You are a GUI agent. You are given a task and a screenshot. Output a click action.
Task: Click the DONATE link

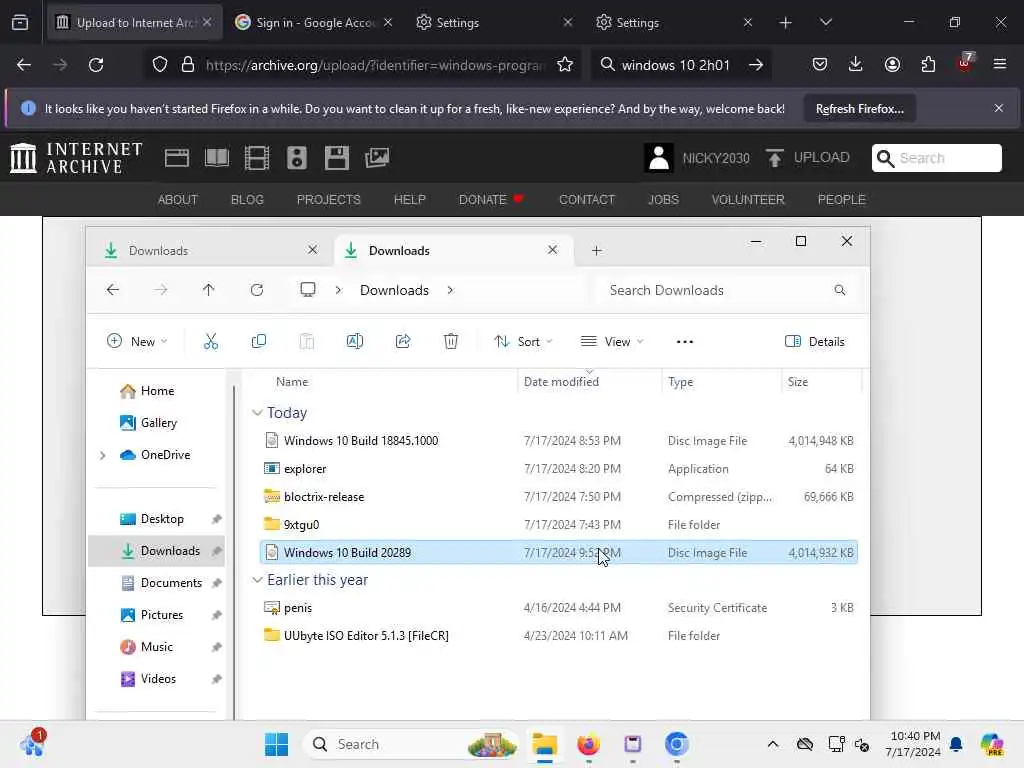(x=490, y=200)
